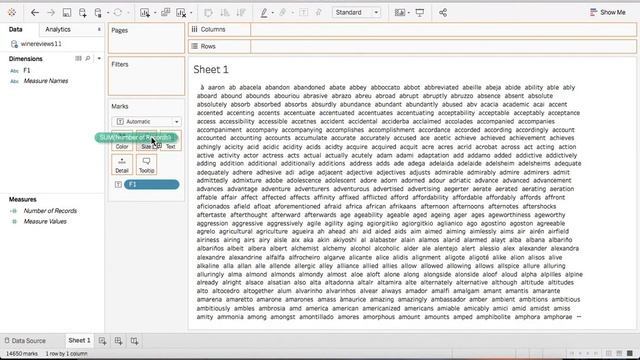Close Data pane with collapse arrow
The width and height of the screenshot is (640, 360).
[x=99, y=29]
